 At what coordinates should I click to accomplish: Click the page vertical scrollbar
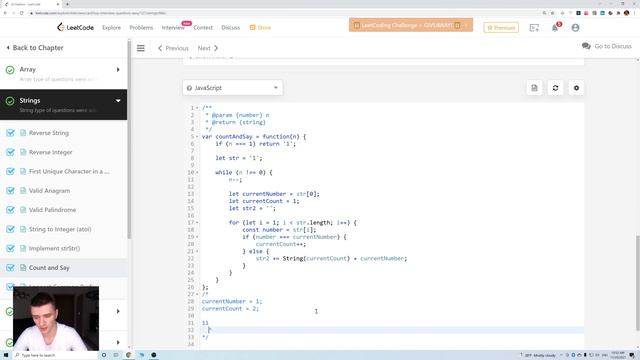coord(638,283)
